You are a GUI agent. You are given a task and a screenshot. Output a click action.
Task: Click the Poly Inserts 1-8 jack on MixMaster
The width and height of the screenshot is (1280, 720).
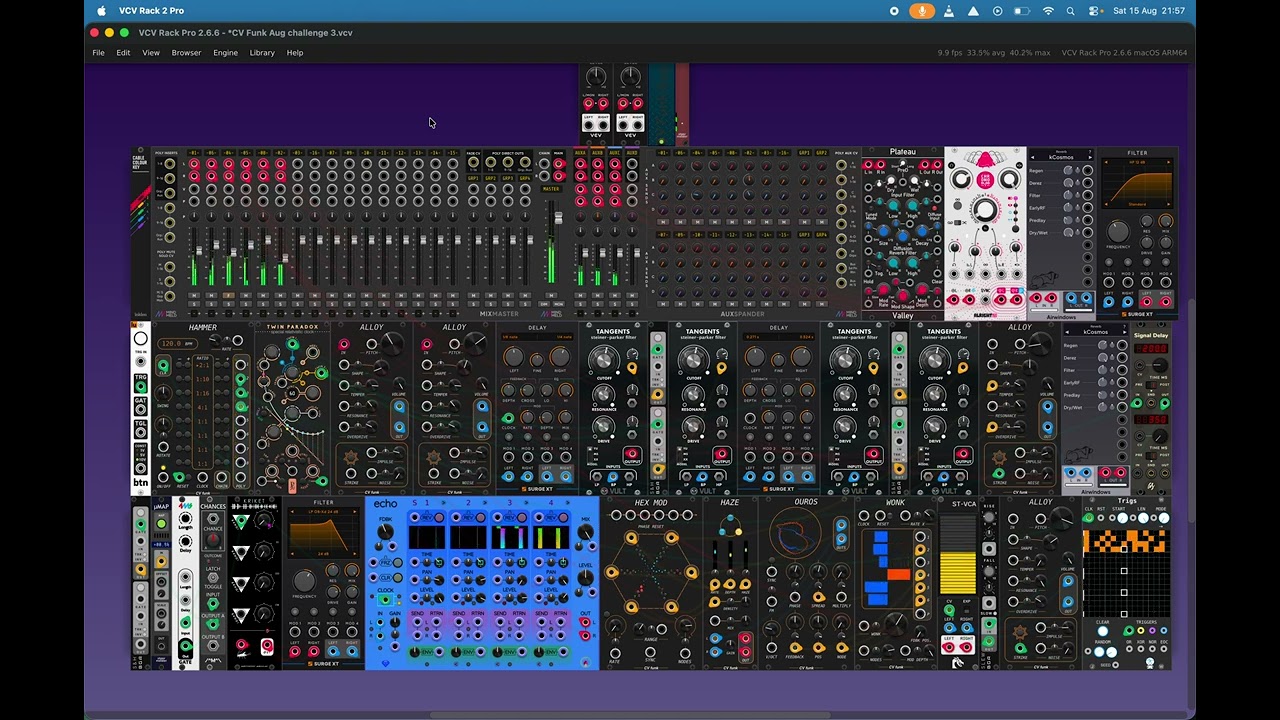pyautogui.click(x=169, y=164)
